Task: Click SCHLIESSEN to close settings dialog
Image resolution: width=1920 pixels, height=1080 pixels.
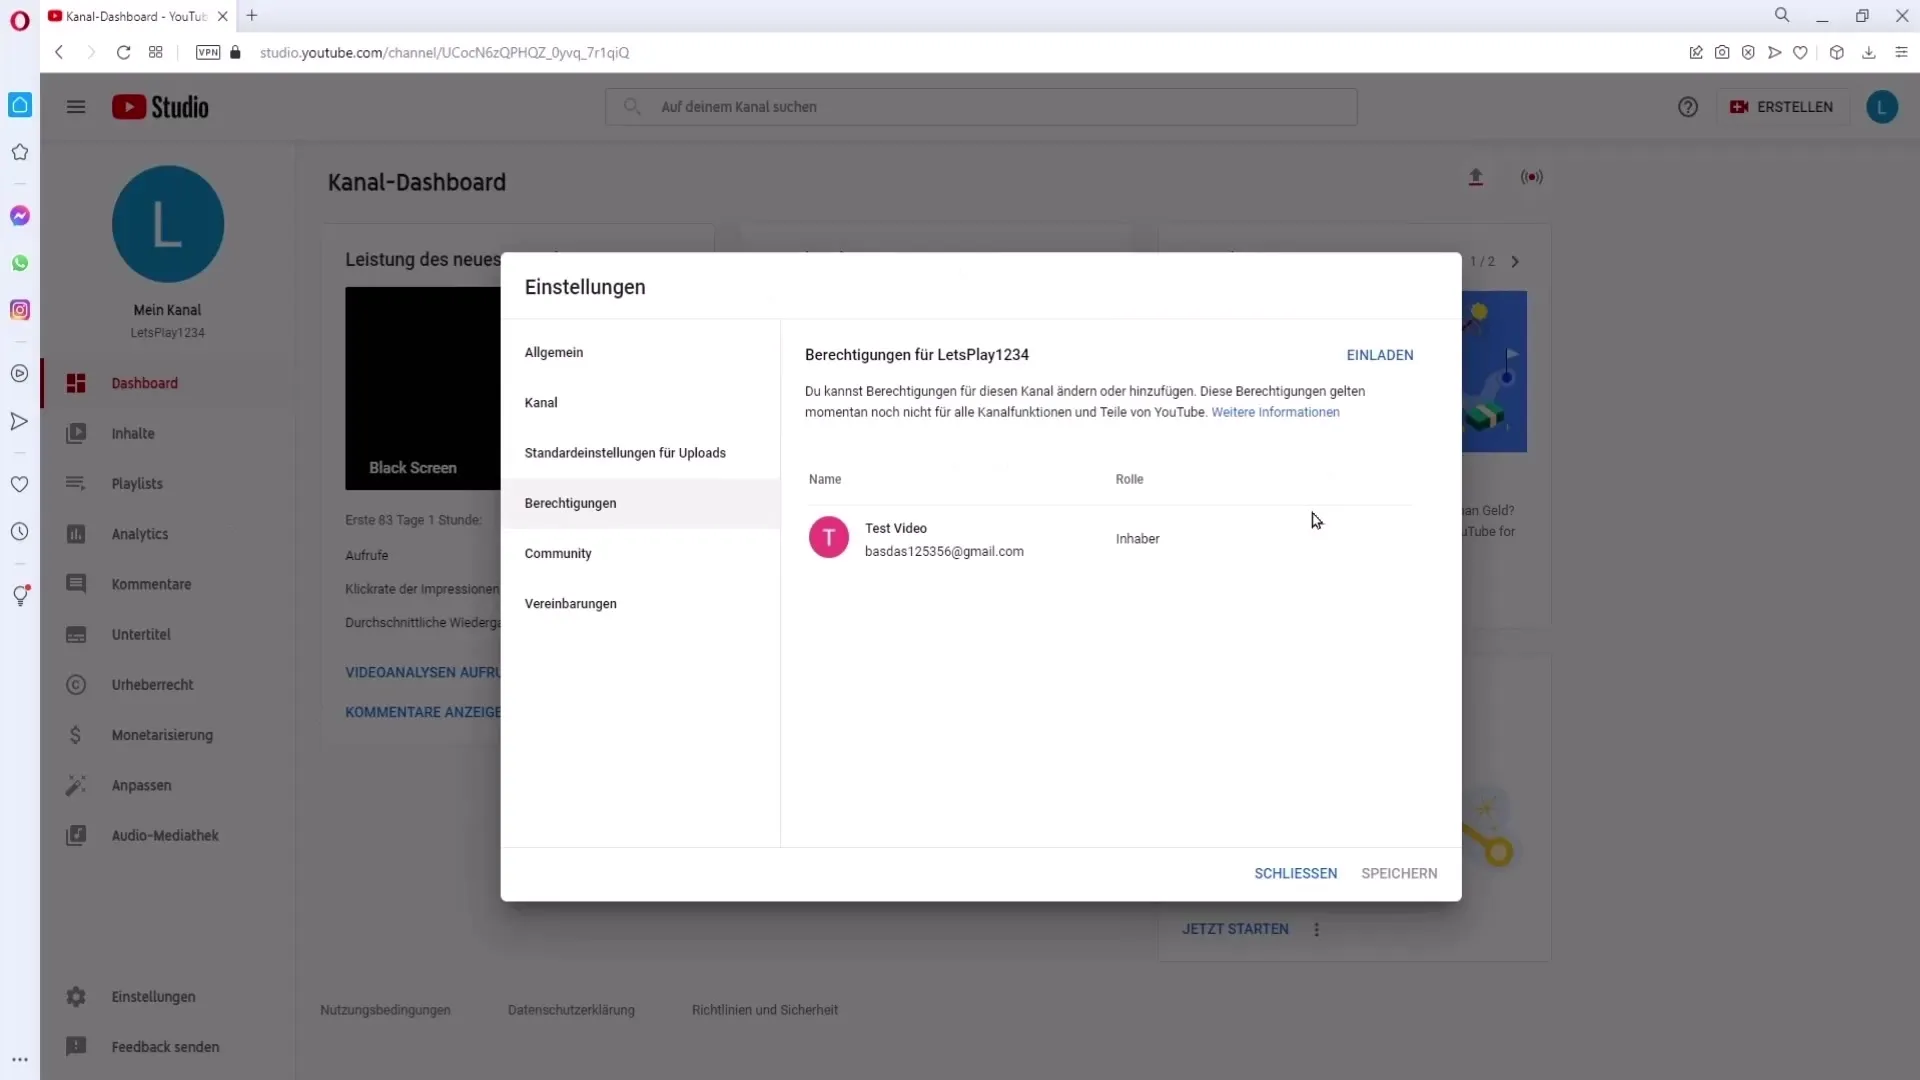Action: [1296, 873]
